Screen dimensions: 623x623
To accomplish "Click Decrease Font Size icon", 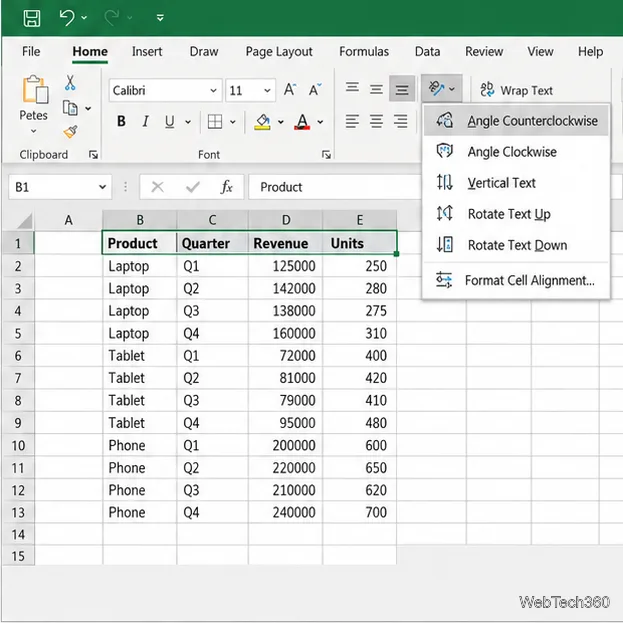I will 315,89.
